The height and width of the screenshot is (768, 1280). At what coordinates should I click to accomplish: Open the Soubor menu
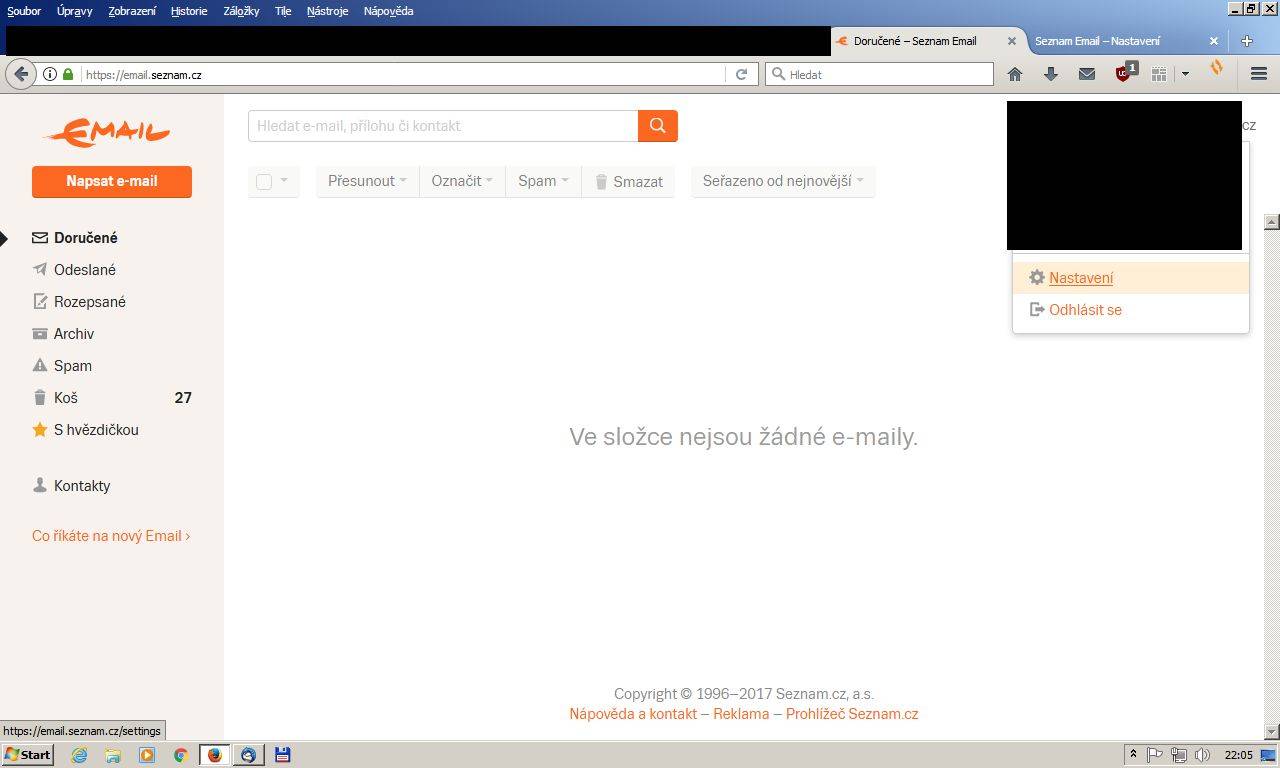click(x=24, y=11)
